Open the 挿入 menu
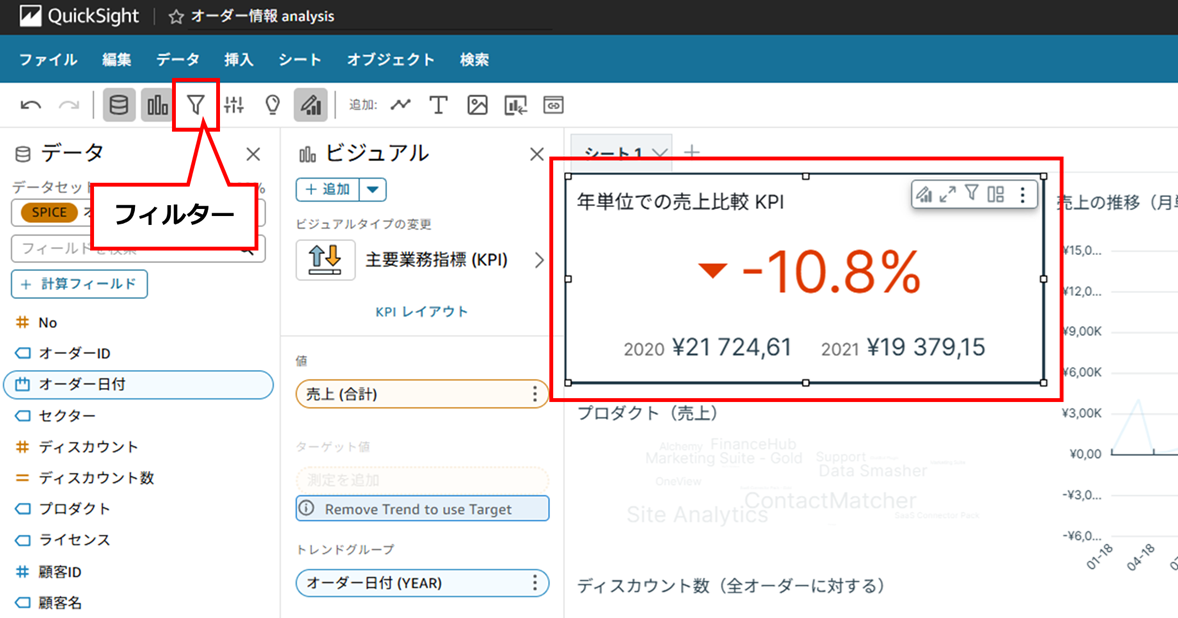Image resolution: width=1178 pixels, height=618 pixels. 239,59
